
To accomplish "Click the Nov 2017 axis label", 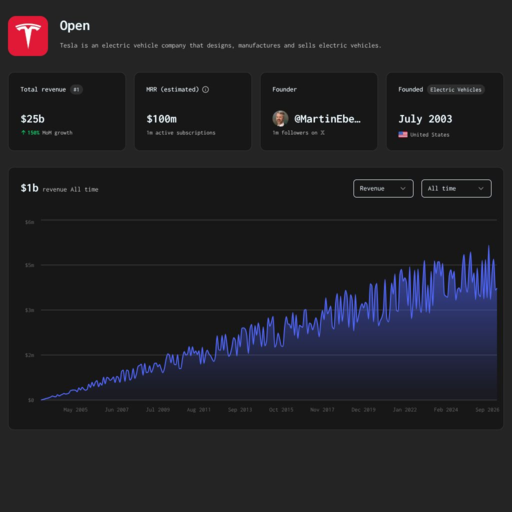I will [x=322, y=410].
